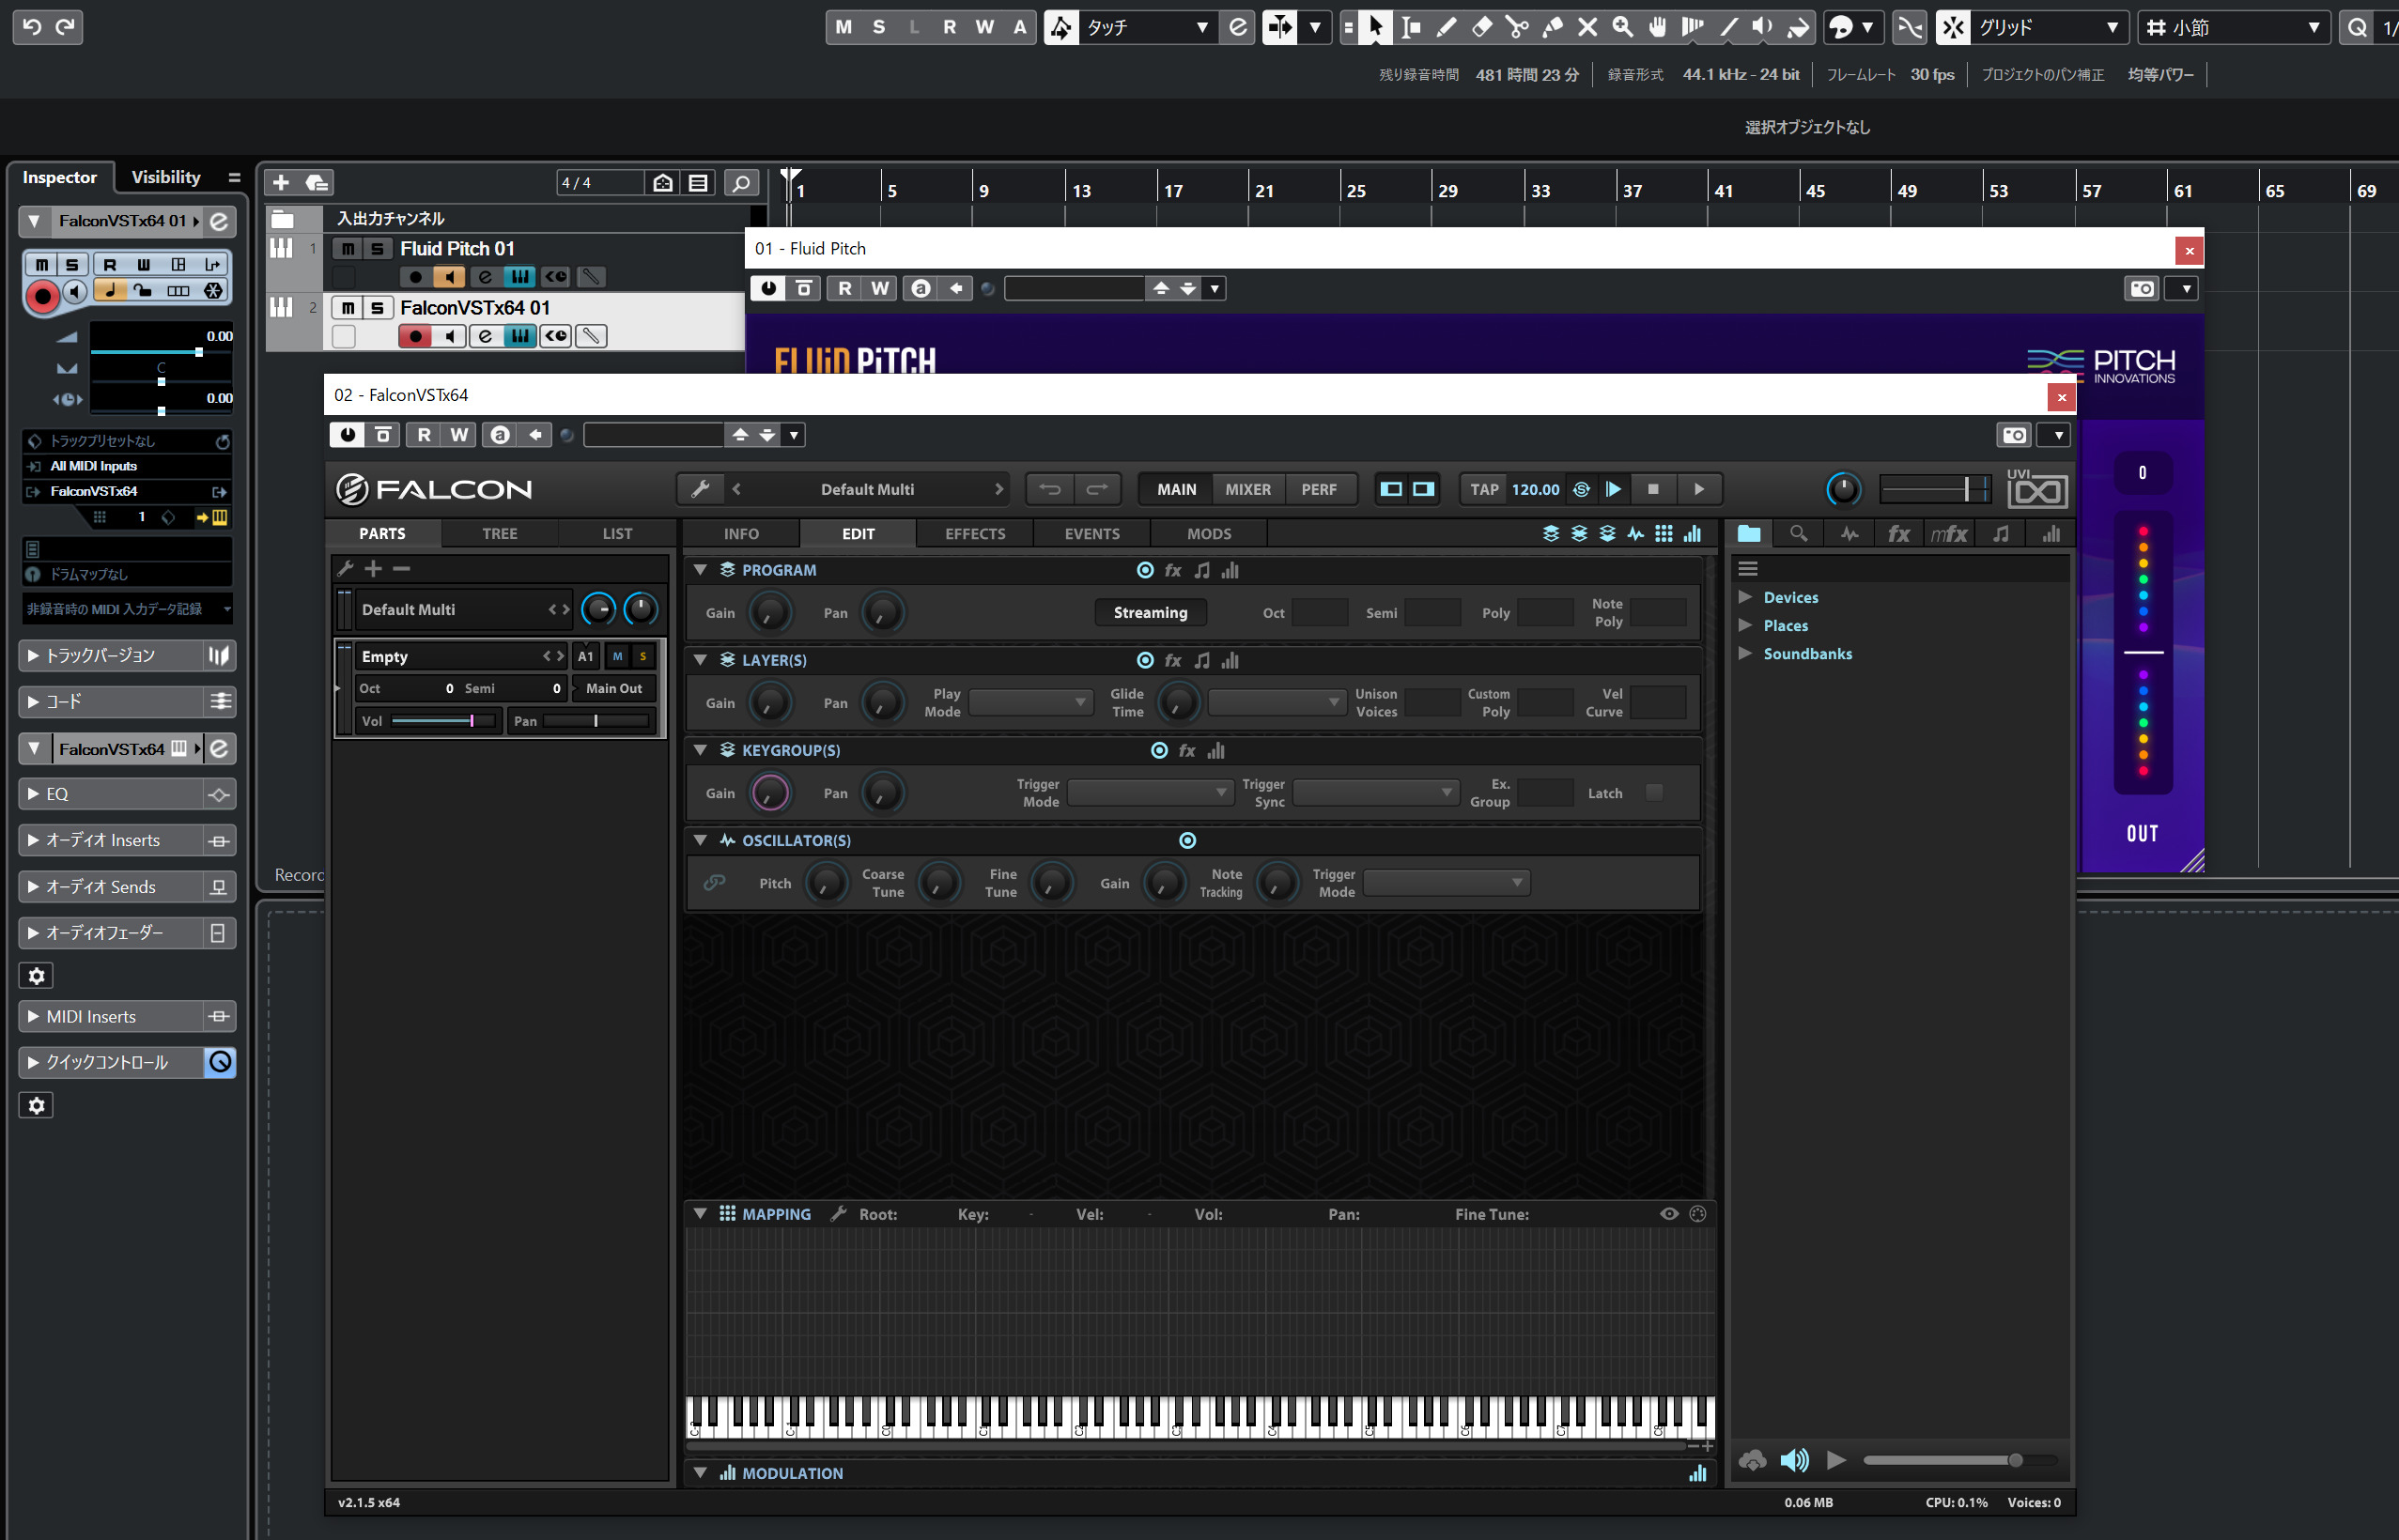Click the Falcon tempo sync icon
The width and height of the screenshot is (2399, 1540).
[1581, 489]
